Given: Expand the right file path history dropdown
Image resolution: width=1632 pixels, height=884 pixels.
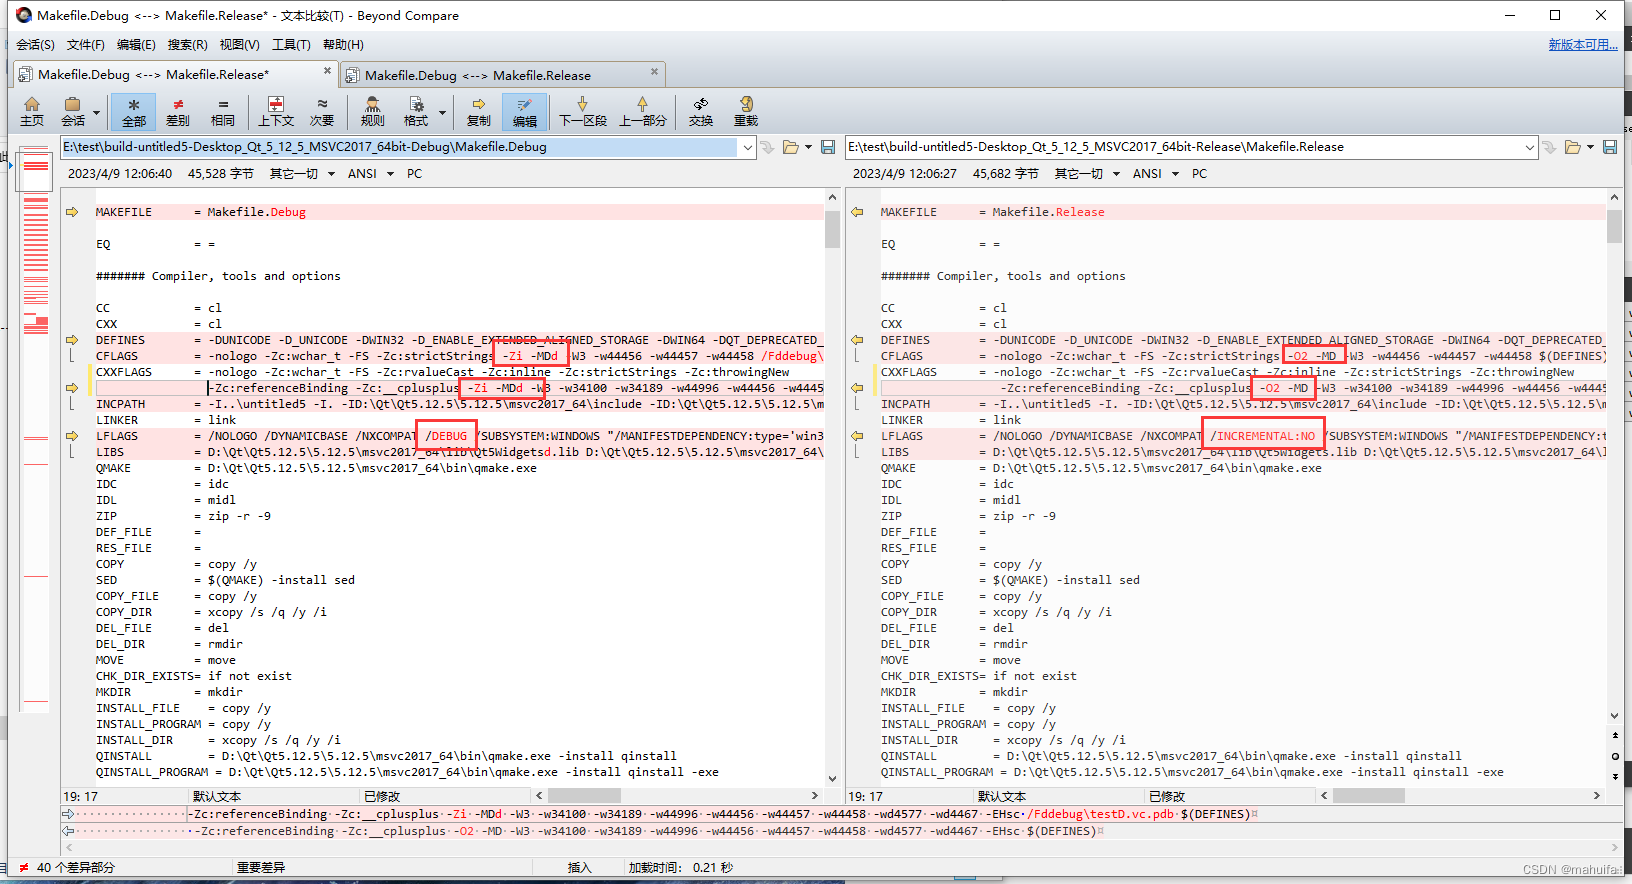Looking at the screenshot, I should pyautogui.click(x=1529, y=147).
